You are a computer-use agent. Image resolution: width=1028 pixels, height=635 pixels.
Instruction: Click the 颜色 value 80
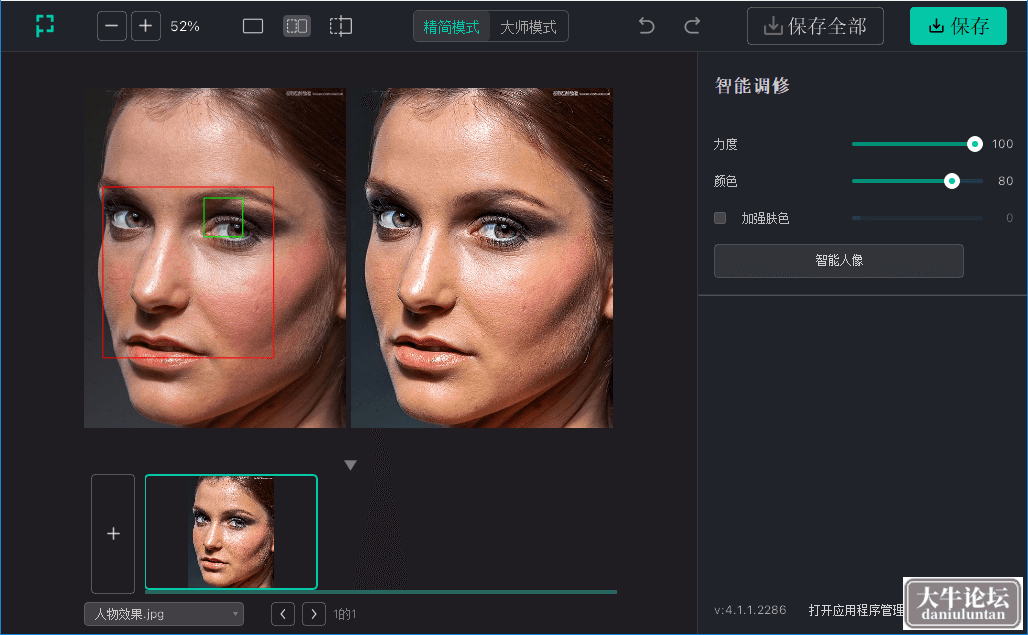(x=1005, y=181)
